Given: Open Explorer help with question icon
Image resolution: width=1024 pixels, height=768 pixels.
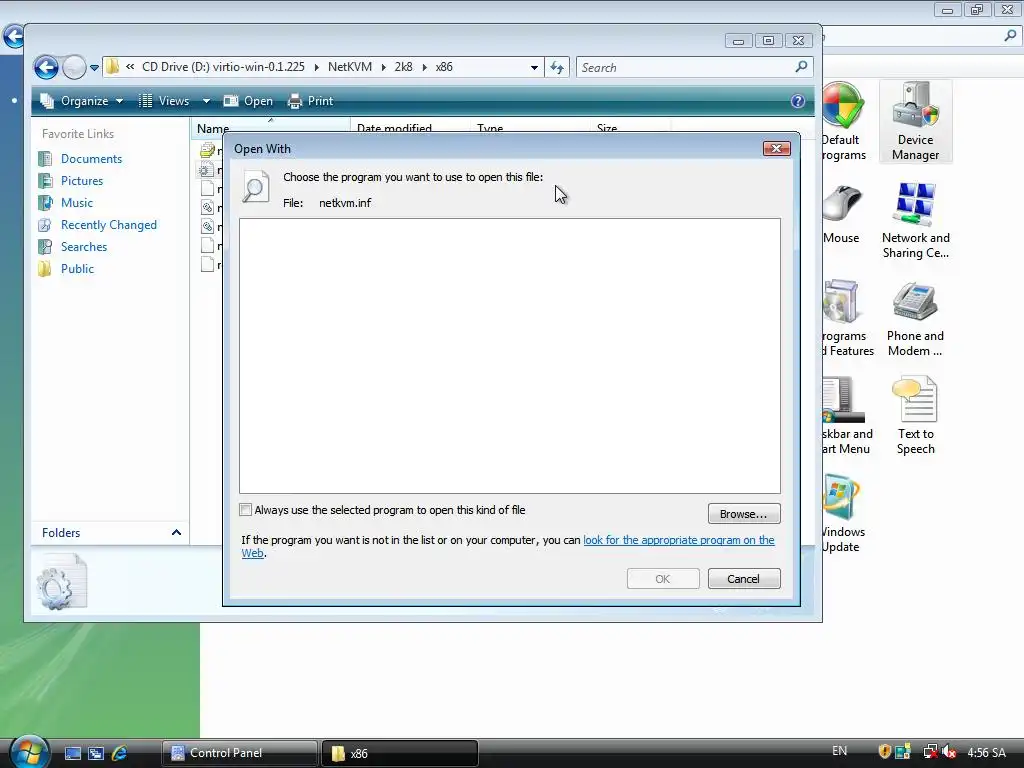Looking at the screenshot, I should (x=797, y=101).
